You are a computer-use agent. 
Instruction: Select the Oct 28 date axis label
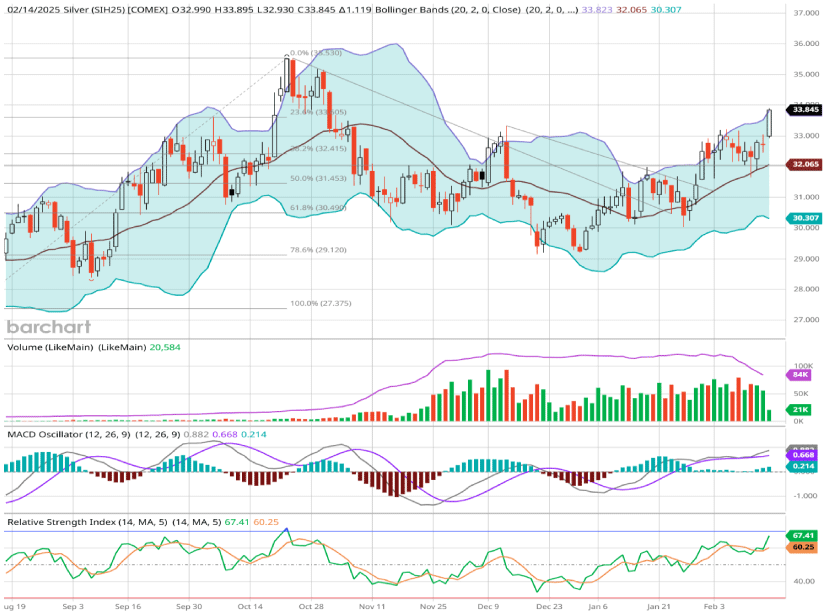tap(312, 606)
